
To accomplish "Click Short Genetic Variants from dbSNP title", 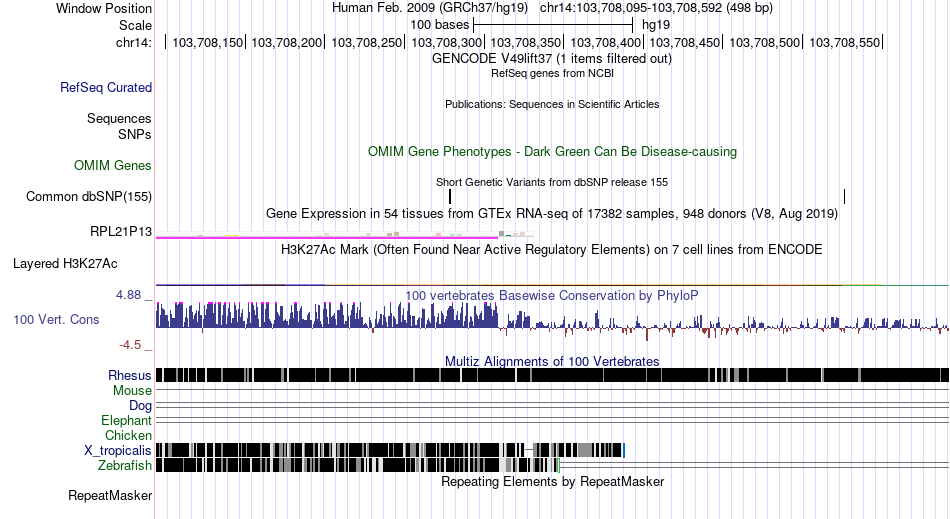I will pos(552,182).
